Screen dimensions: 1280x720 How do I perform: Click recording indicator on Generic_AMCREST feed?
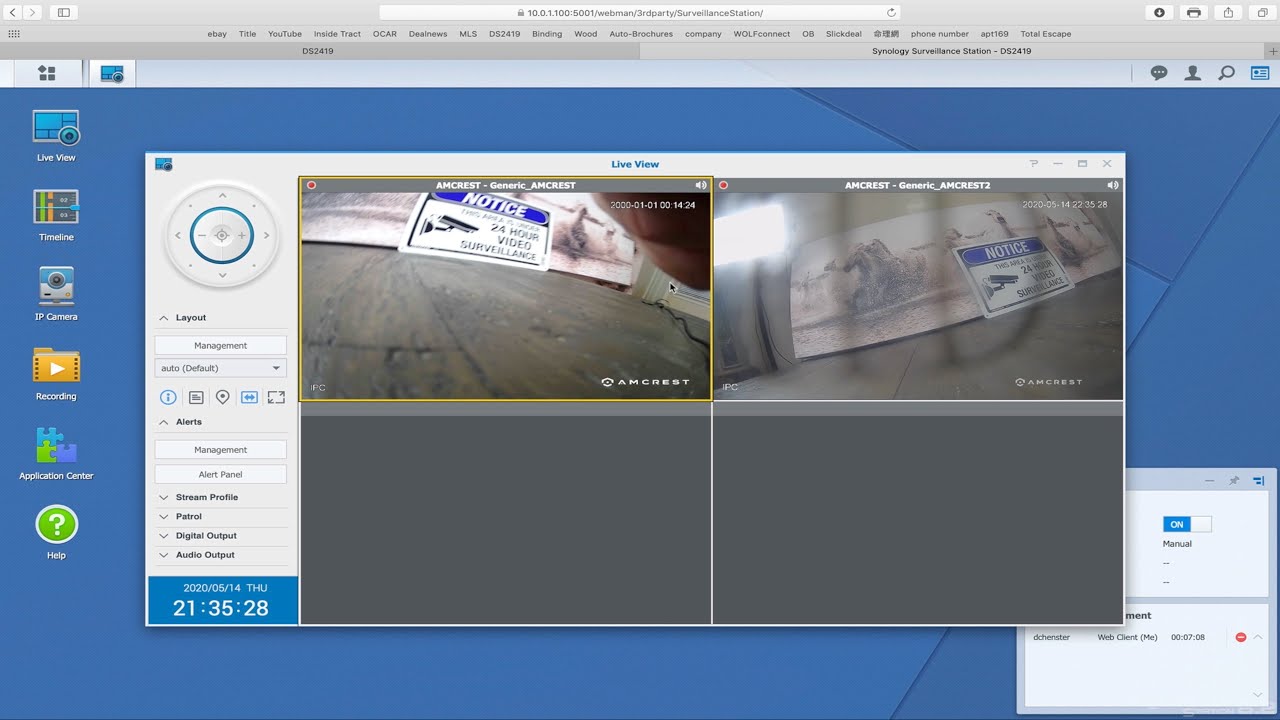tap(311, 185)
